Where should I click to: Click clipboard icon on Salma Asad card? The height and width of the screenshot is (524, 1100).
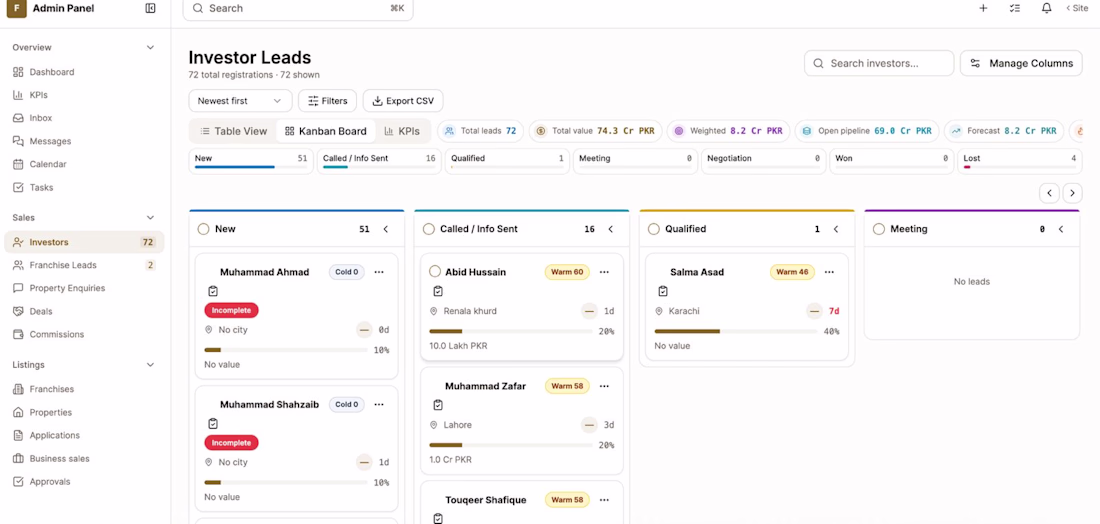tap(663, 291)
